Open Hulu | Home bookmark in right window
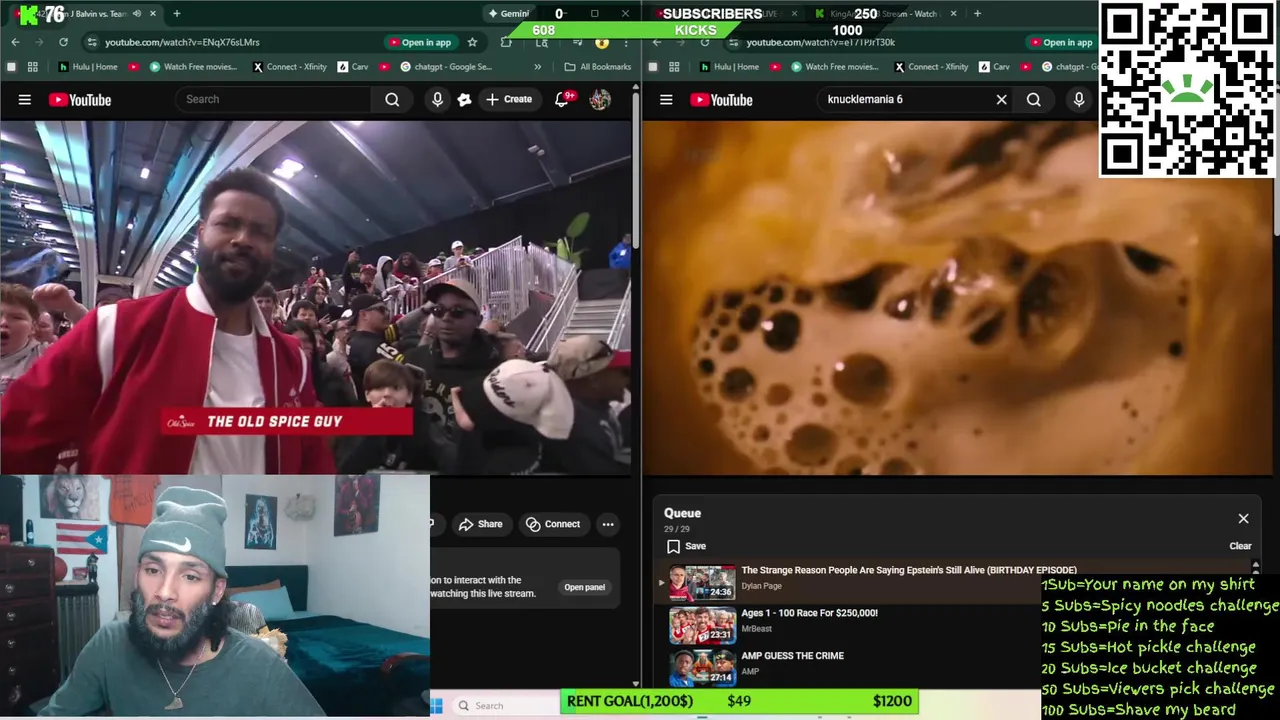The height and width of the screenshot is (720, 1280). [730, 67]
